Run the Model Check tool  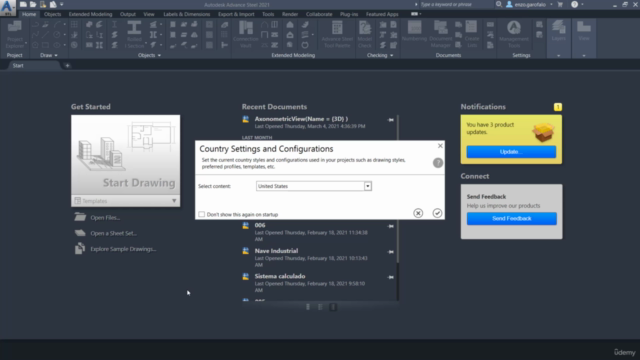coord(365,35)
